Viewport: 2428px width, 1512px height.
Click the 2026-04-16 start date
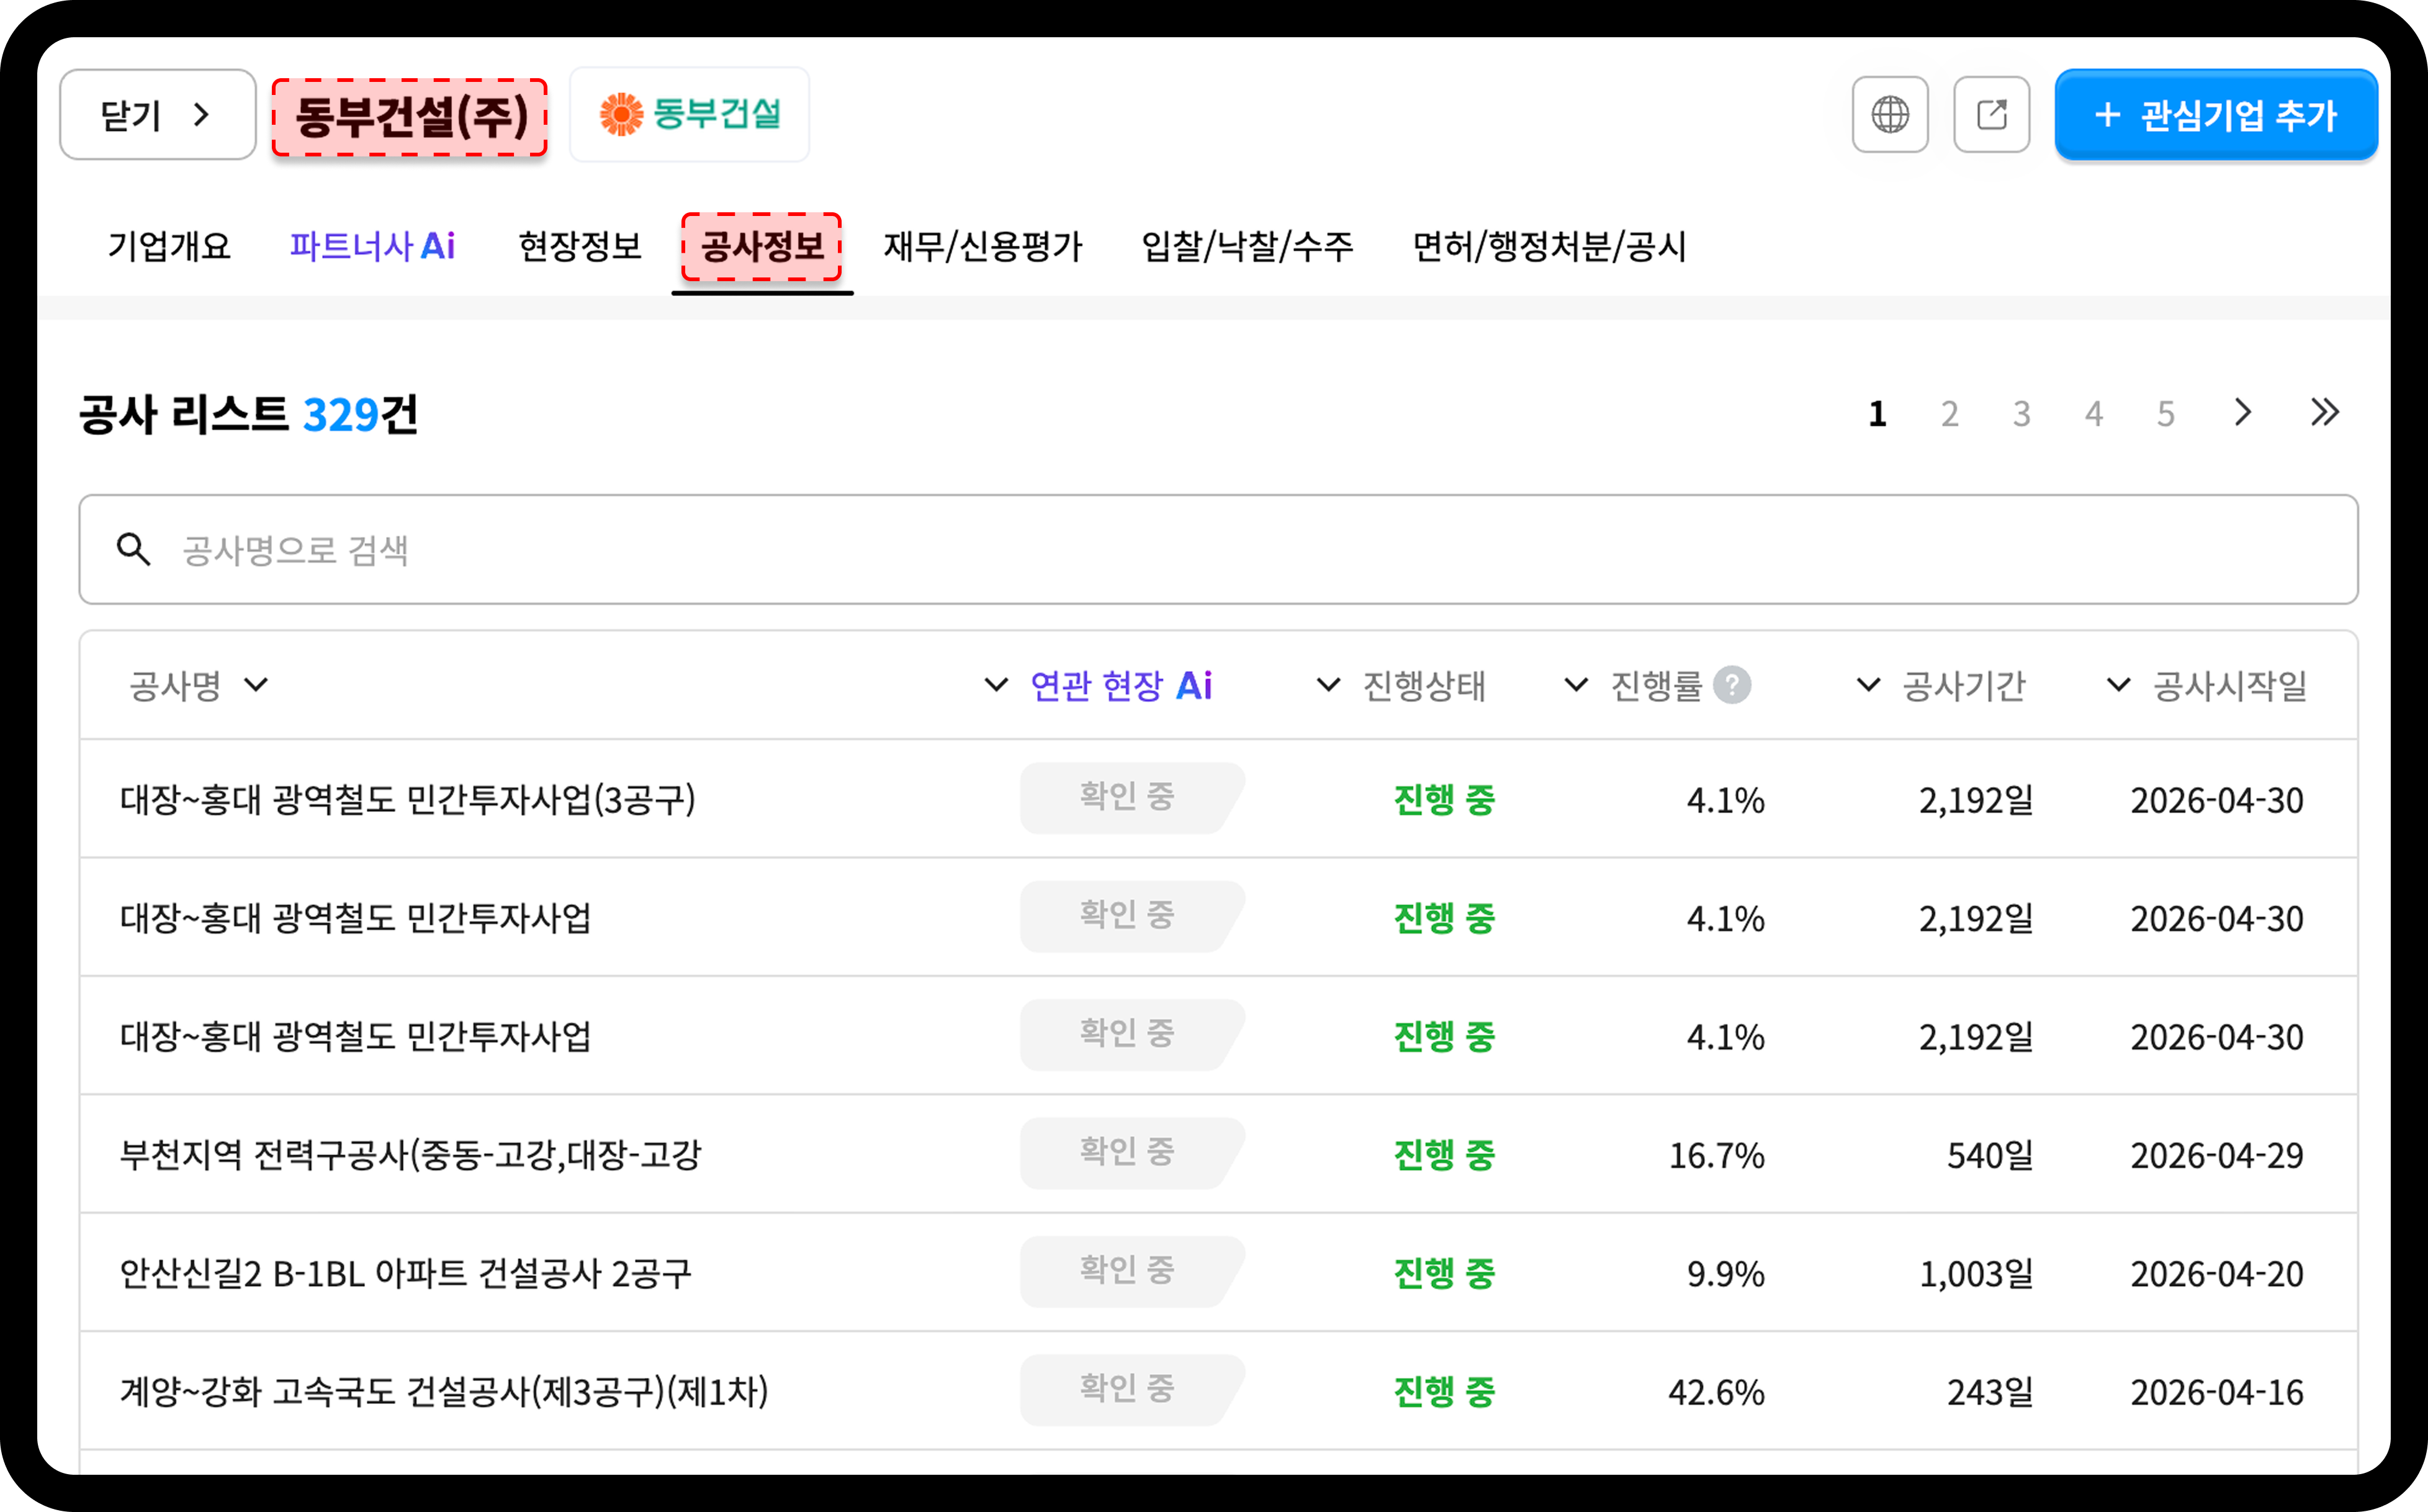click(x=2217, y=1392)
